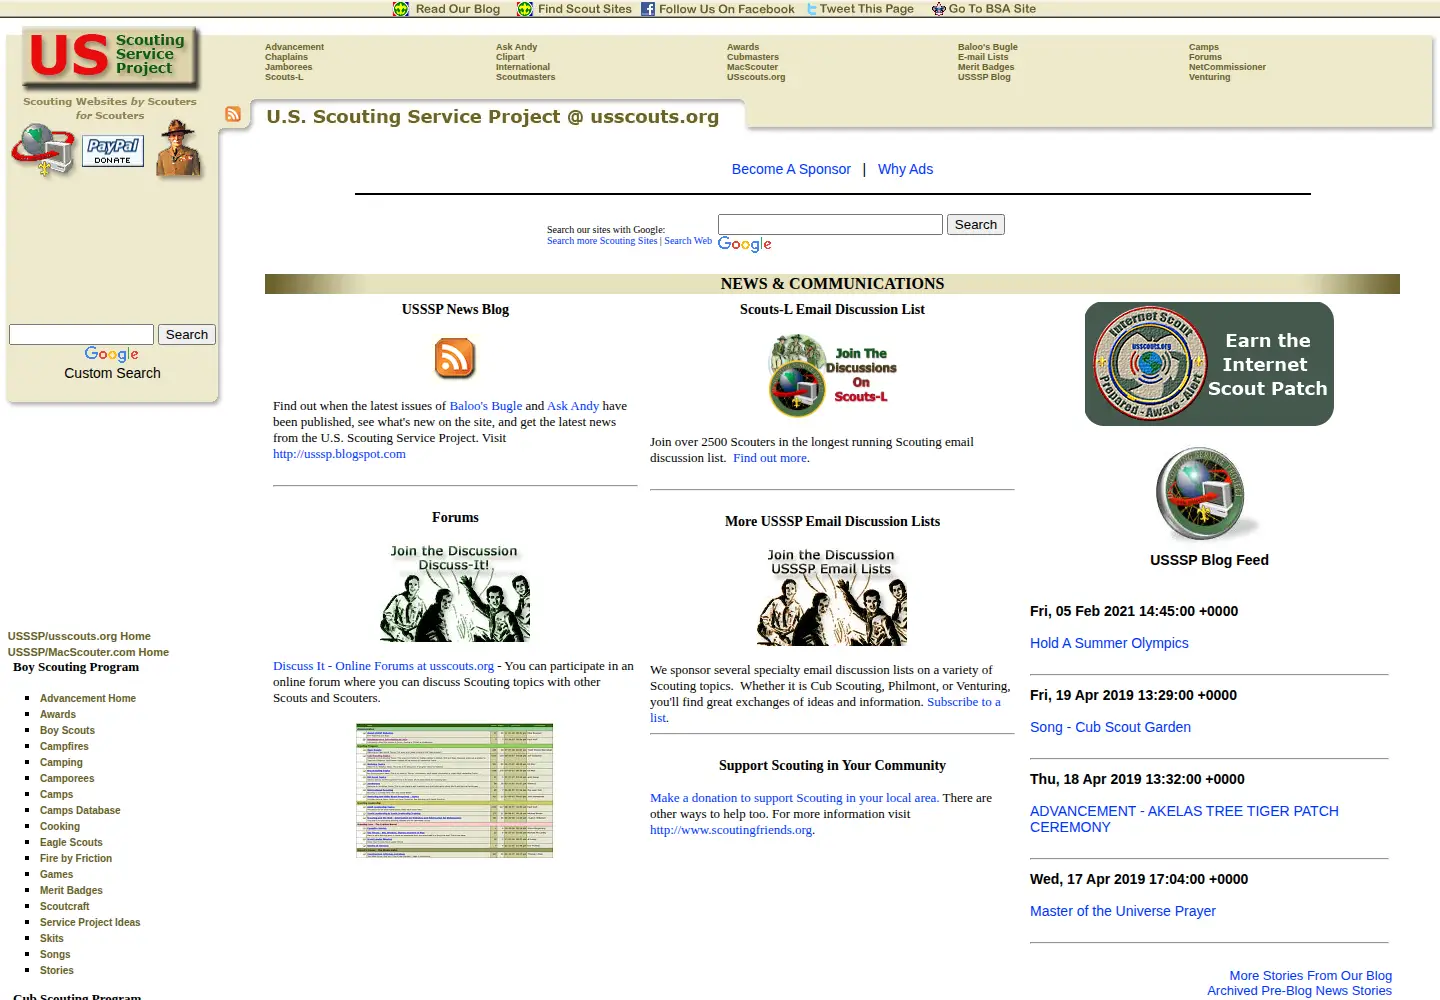1440x1000 pixels.
Task: Open Service Project Ideas sidebar link
Action: 90,922
